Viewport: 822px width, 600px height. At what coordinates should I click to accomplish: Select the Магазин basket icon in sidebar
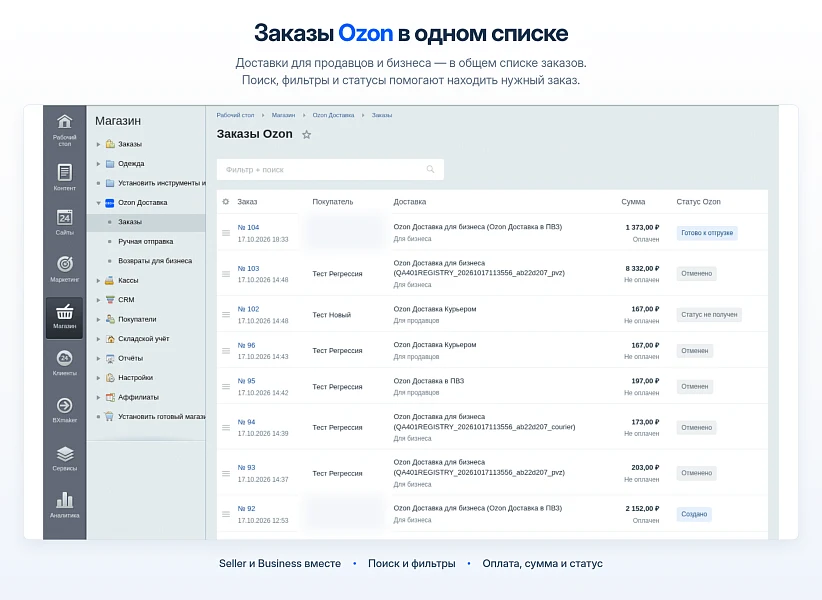pos(64,317)
